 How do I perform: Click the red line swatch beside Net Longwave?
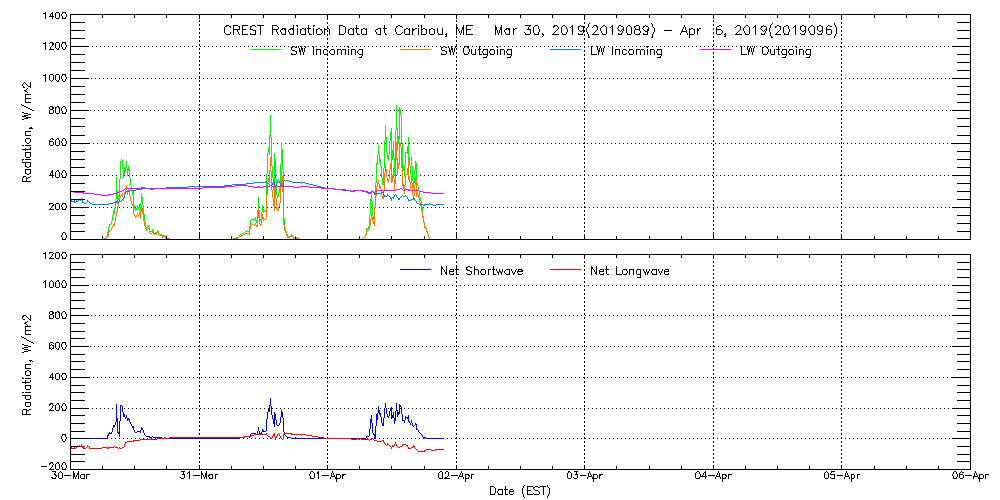(564, 270)
